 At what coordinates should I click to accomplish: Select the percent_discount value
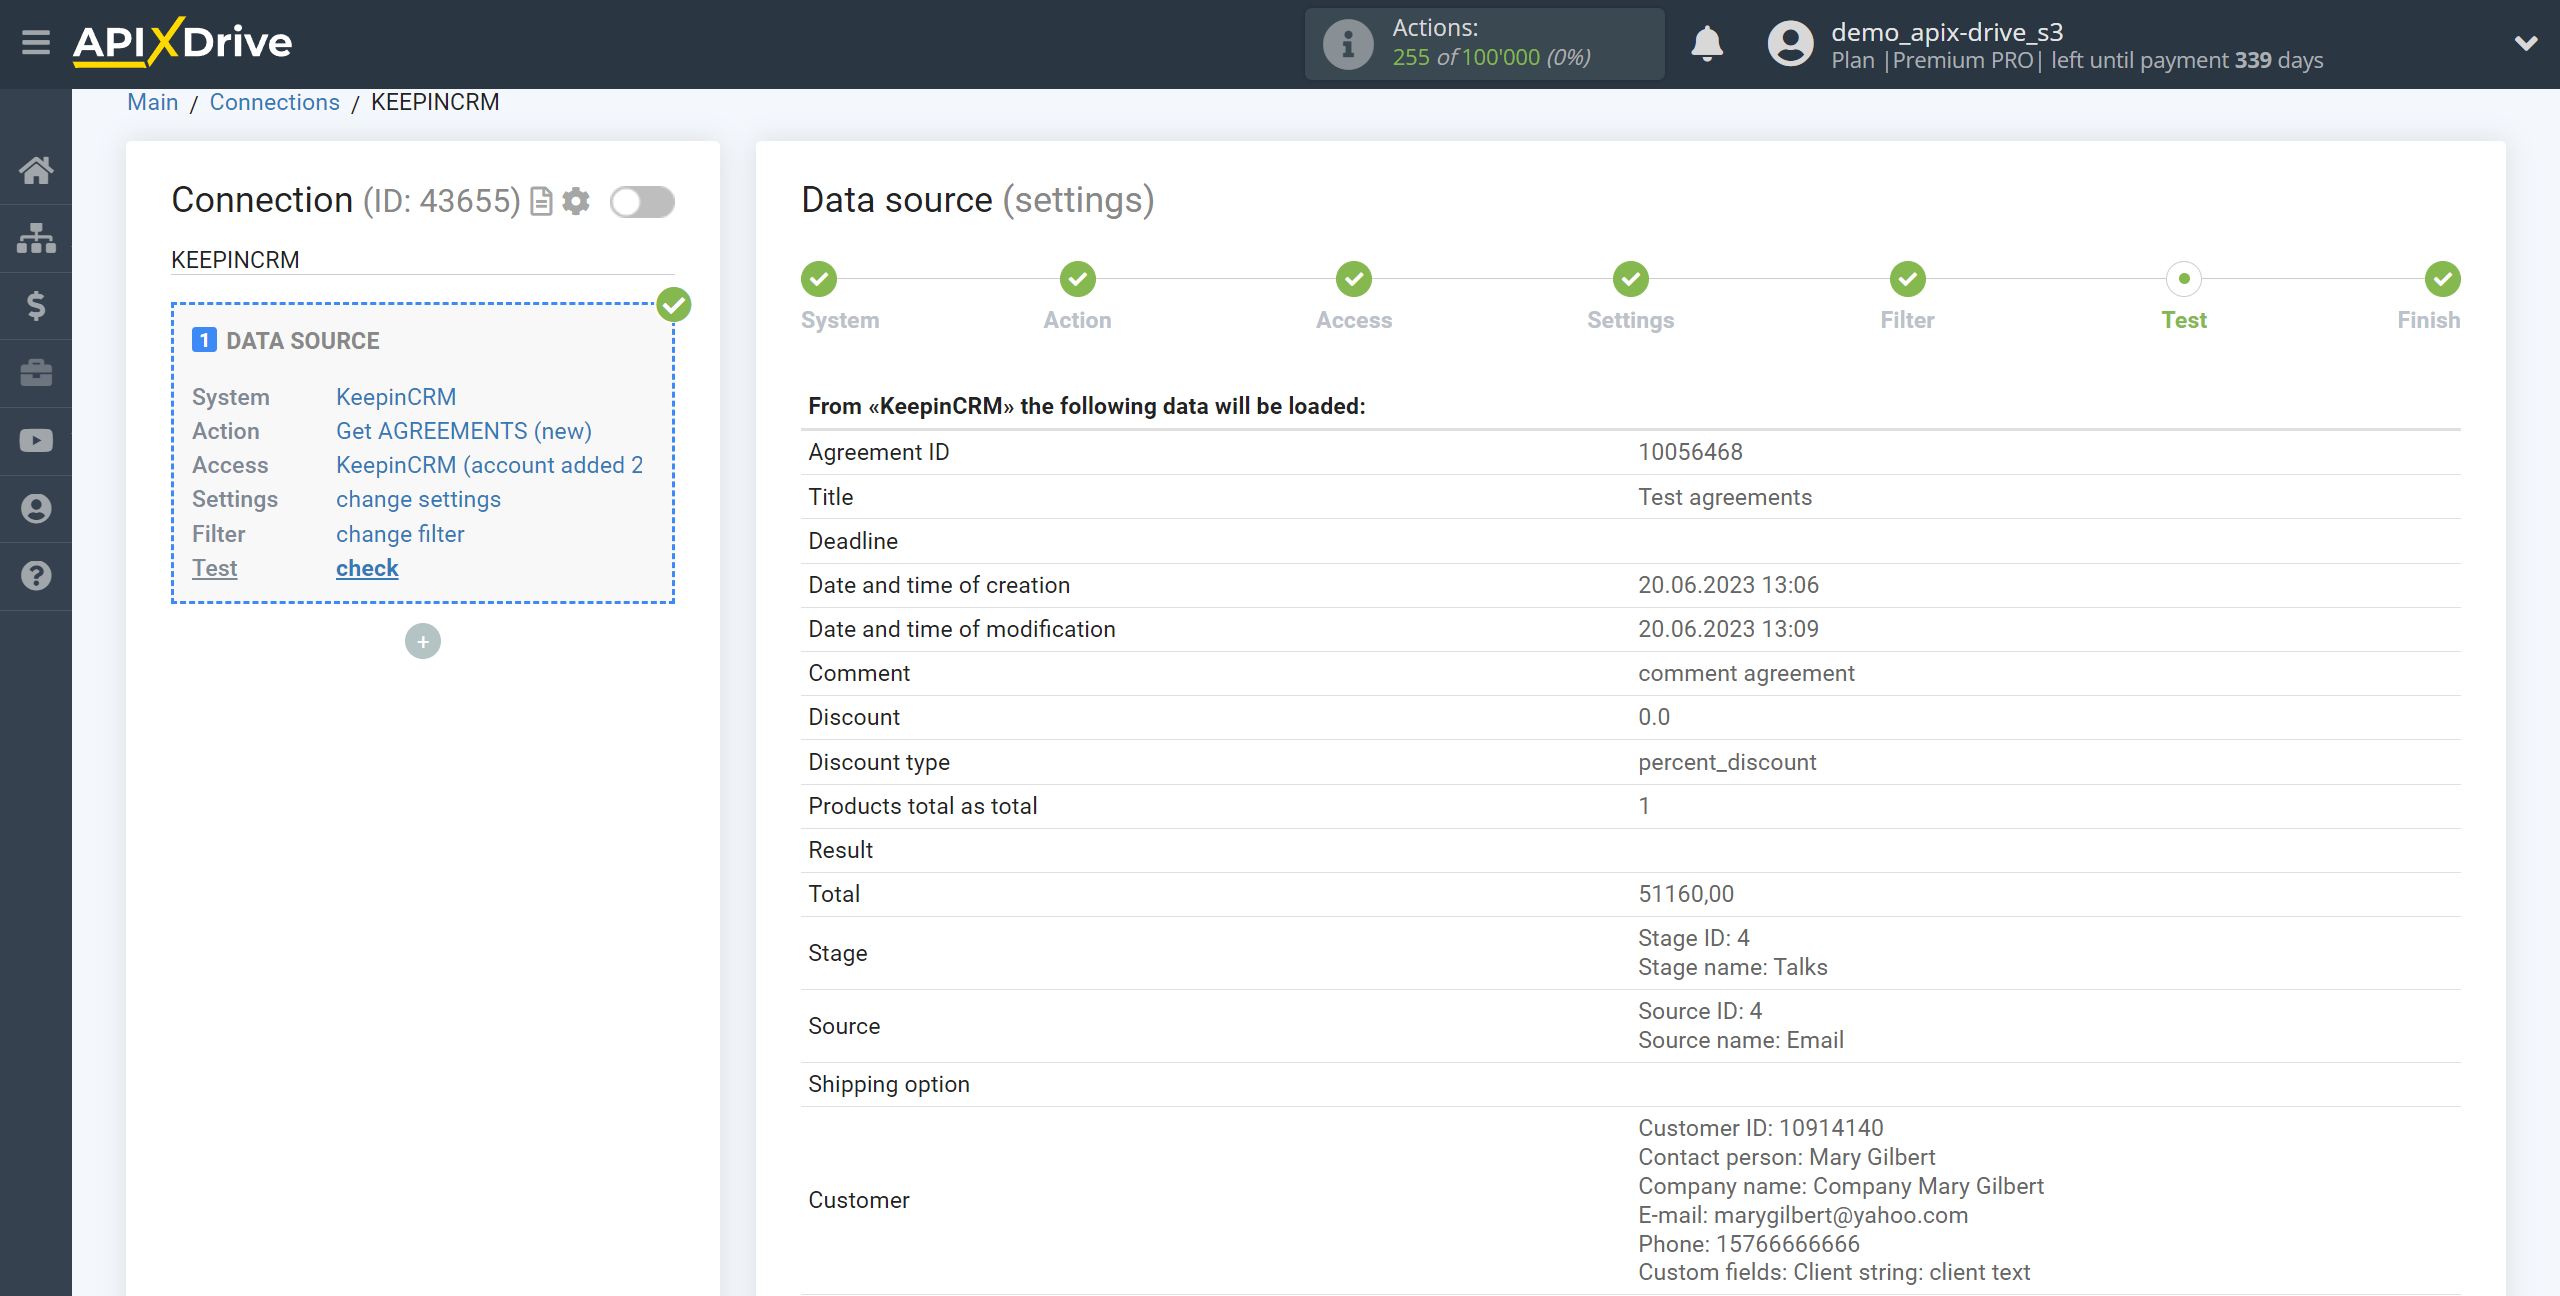pyautogui.click(x=1727, y=762)
